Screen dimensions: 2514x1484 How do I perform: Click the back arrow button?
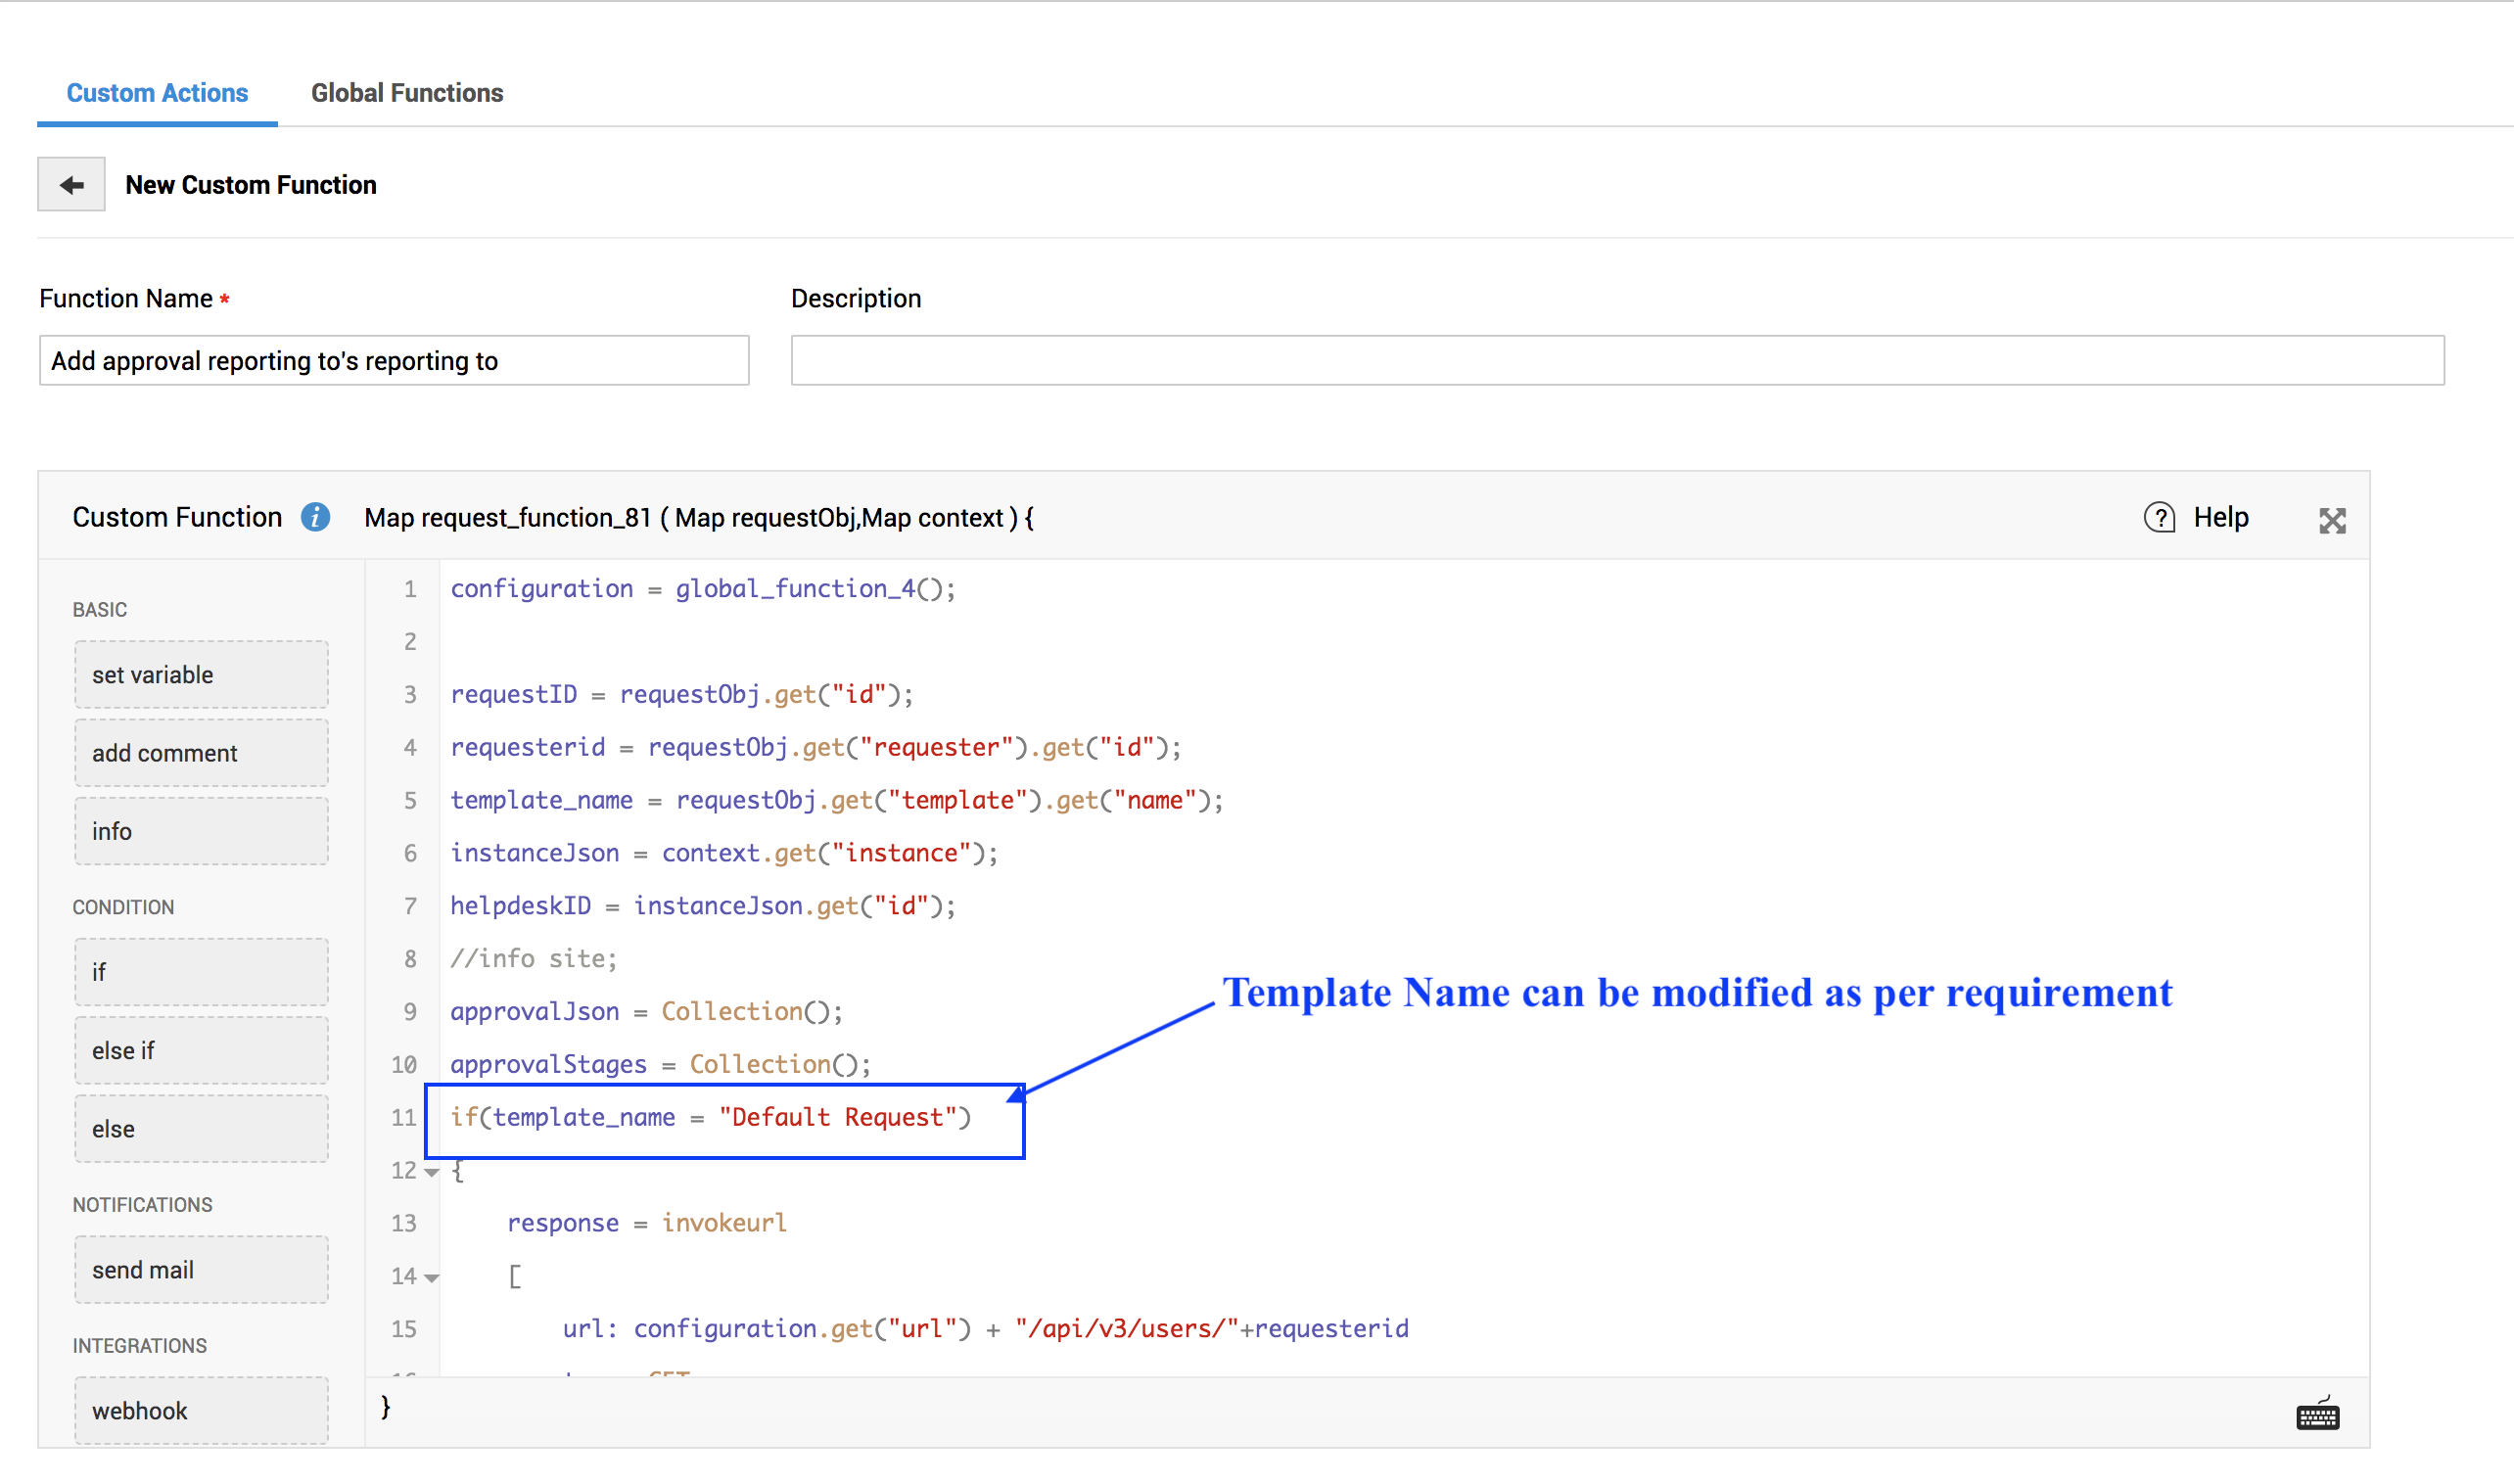tap(71, 185)
